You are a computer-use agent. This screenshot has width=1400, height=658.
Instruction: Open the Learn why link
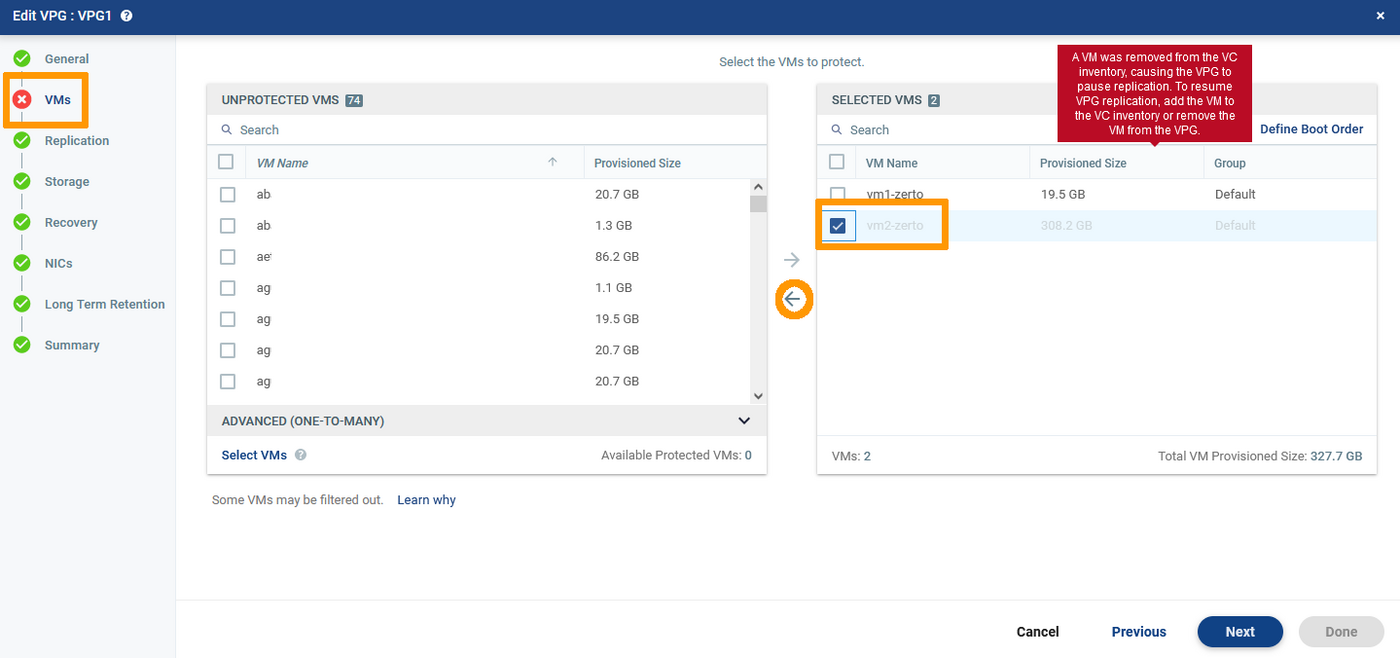[x=426, y=500]
